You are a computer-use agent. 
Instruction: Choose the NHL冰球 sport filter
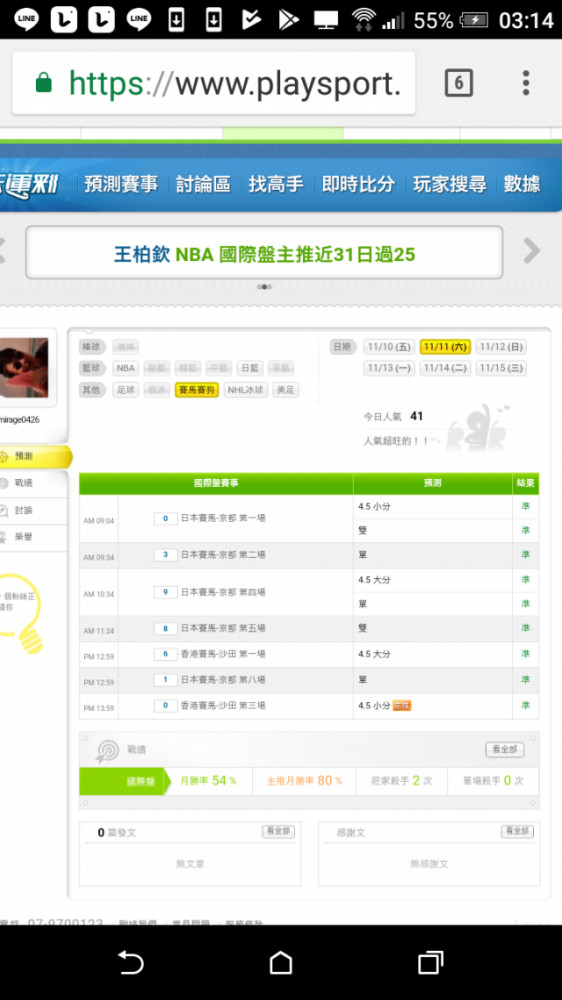pyautogui.click(x=246, y=390)
